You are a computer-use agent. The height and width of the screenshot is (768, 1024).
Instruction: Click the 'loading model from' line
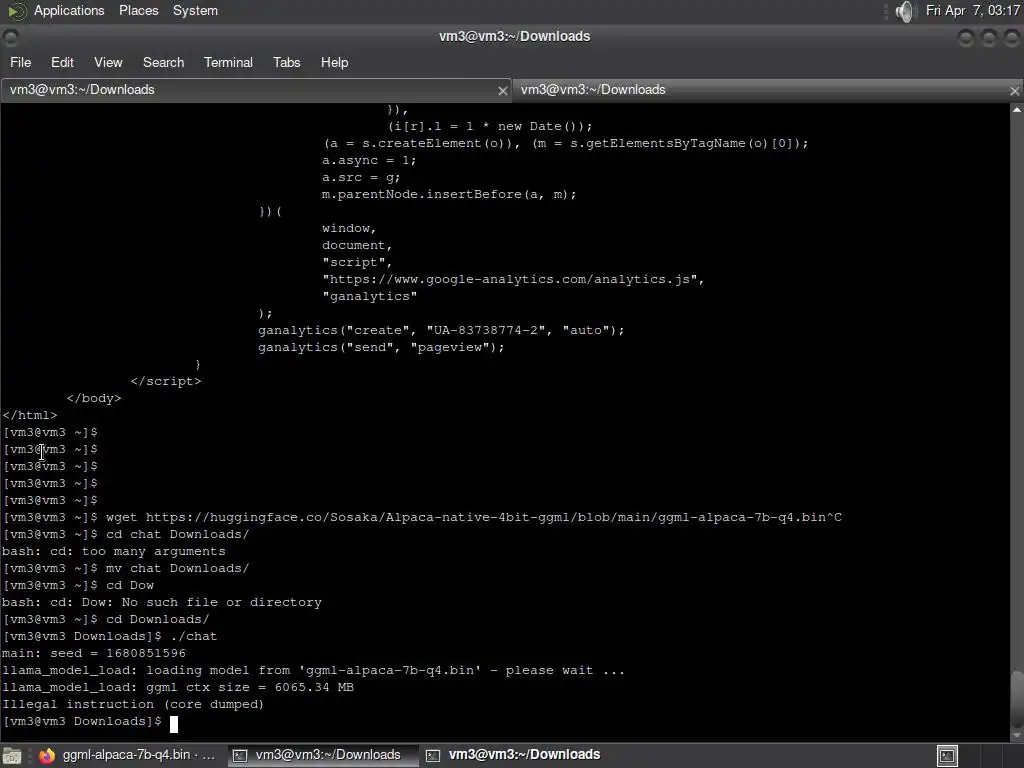click(313, 670)
